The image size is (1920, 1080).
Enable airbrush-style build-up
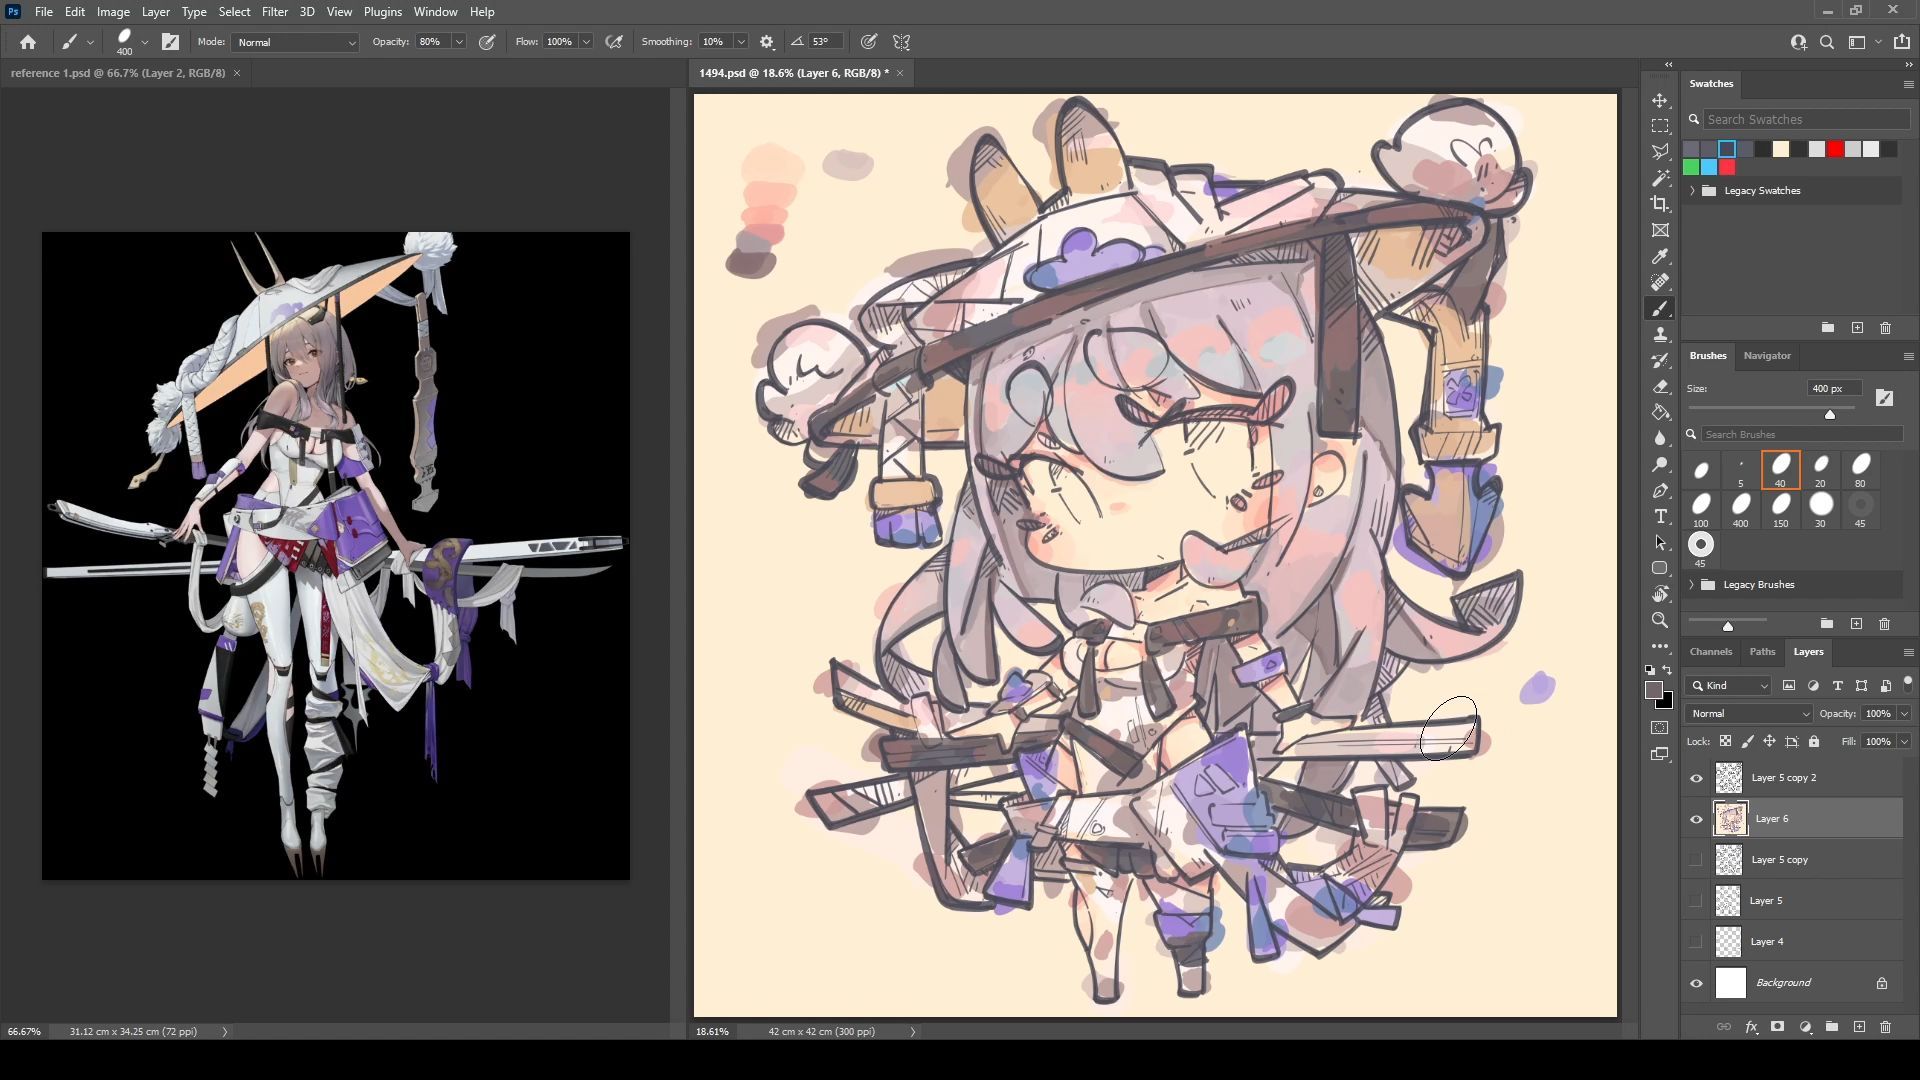[x=614, y=42]
